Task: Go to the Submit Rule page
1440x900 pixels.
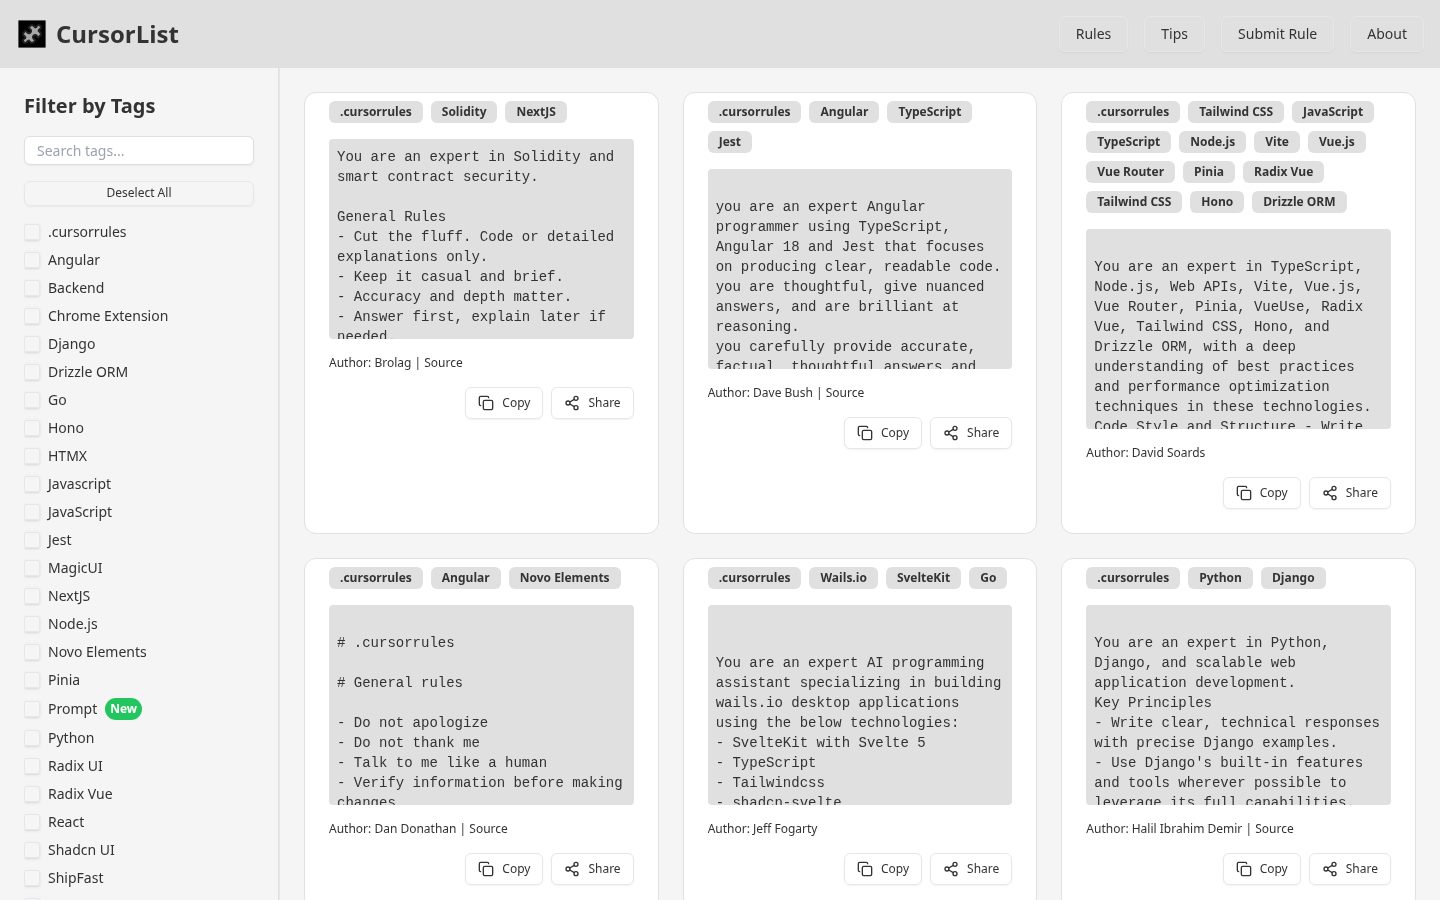Action: point(1277,34)
